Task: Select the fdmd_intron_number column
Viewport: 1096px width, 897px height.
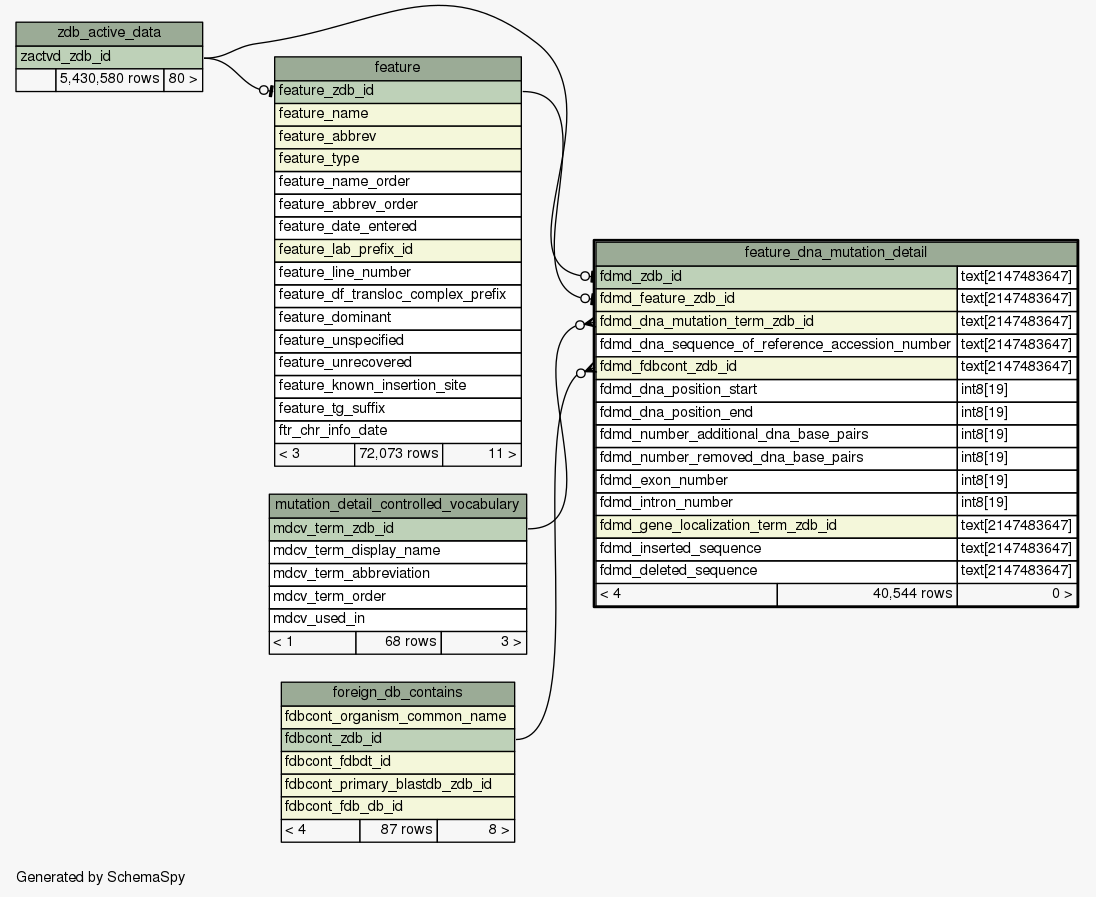Action: click(776, 503)
